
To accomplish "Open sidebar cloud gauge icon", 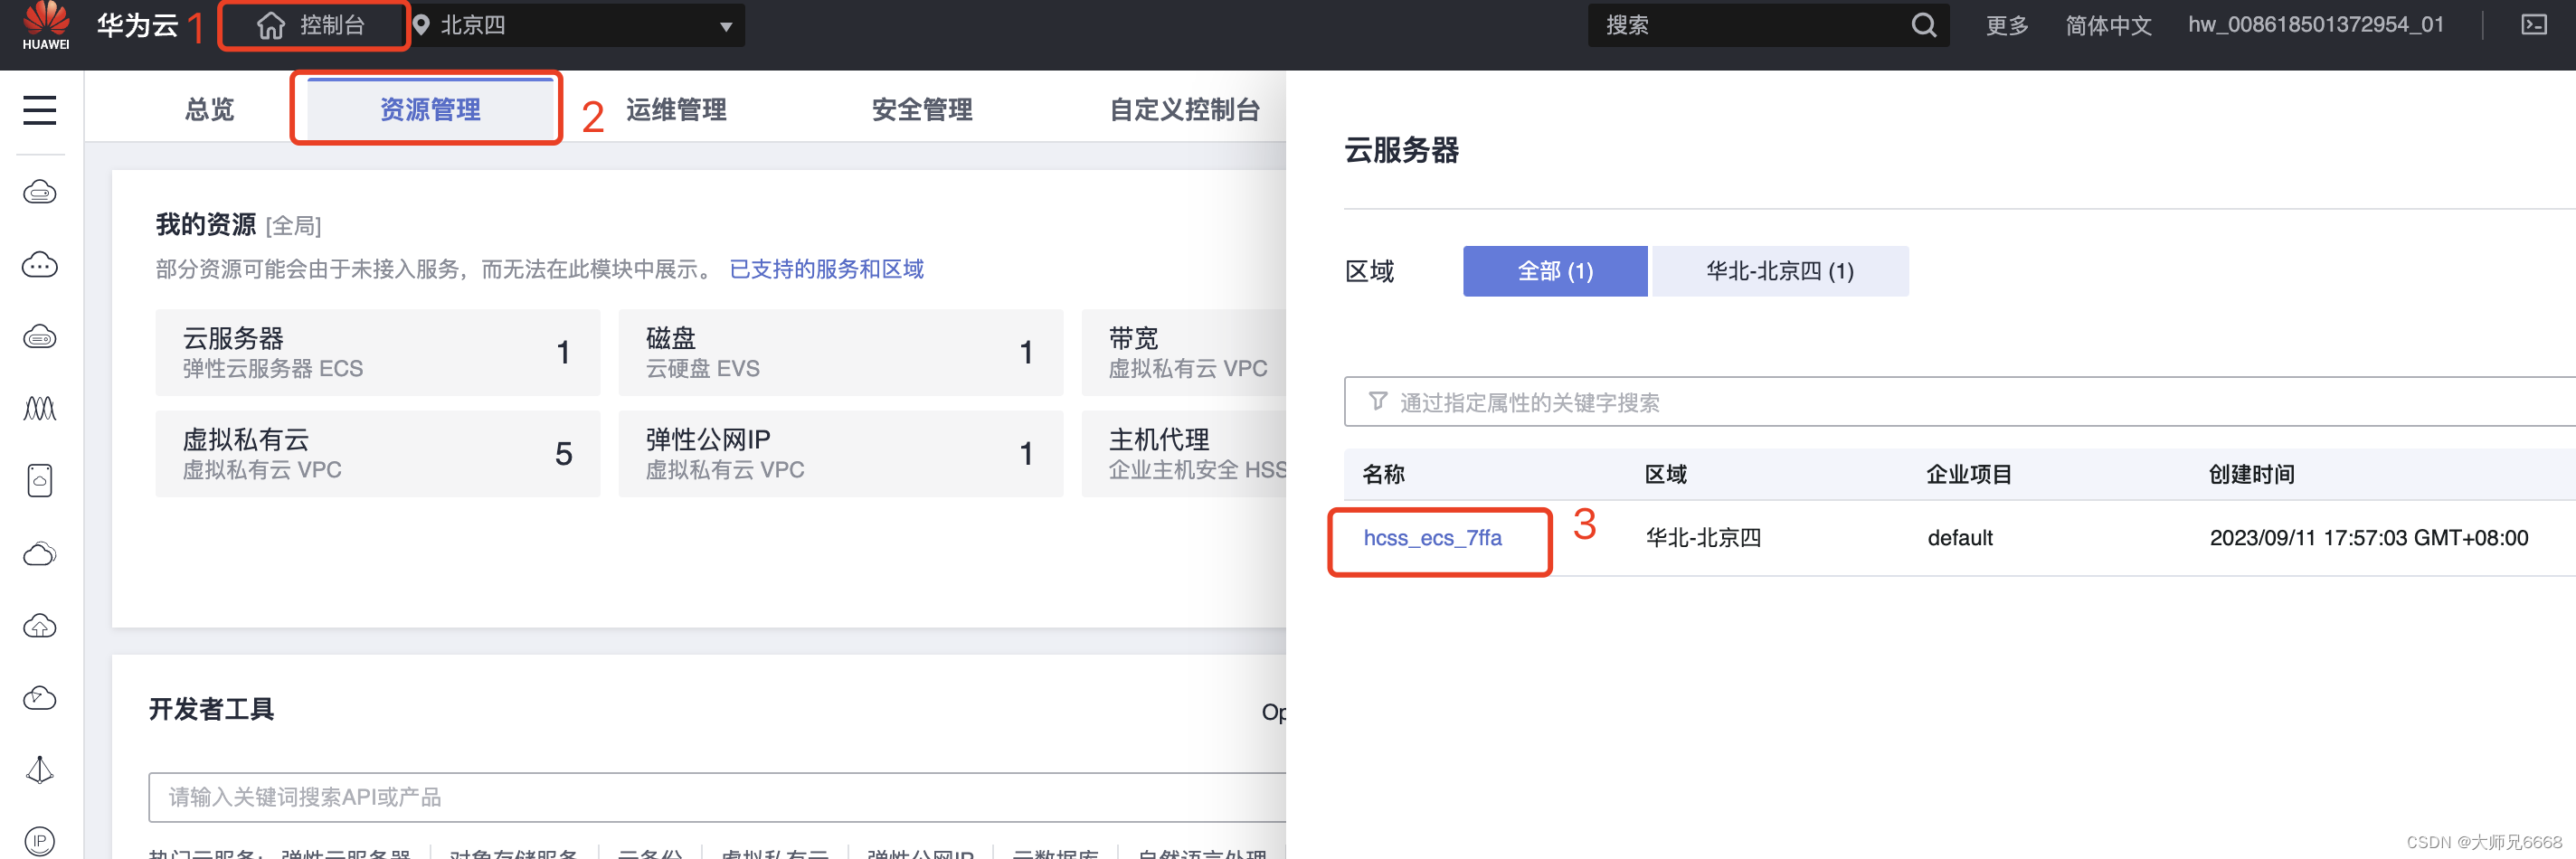I will tap(40, 697).
